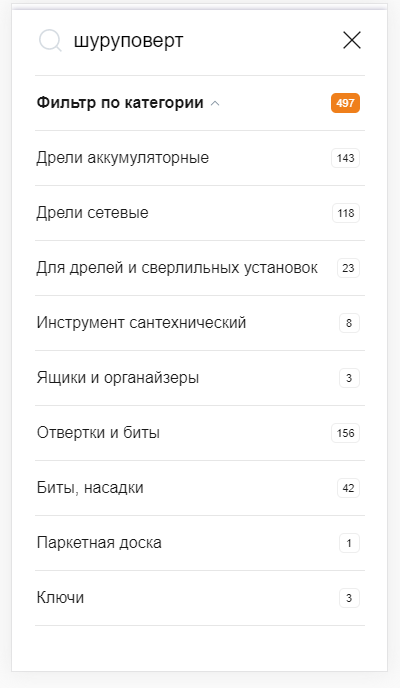
Task: Select Отвертки и биты category
Action: pos(200,433)
